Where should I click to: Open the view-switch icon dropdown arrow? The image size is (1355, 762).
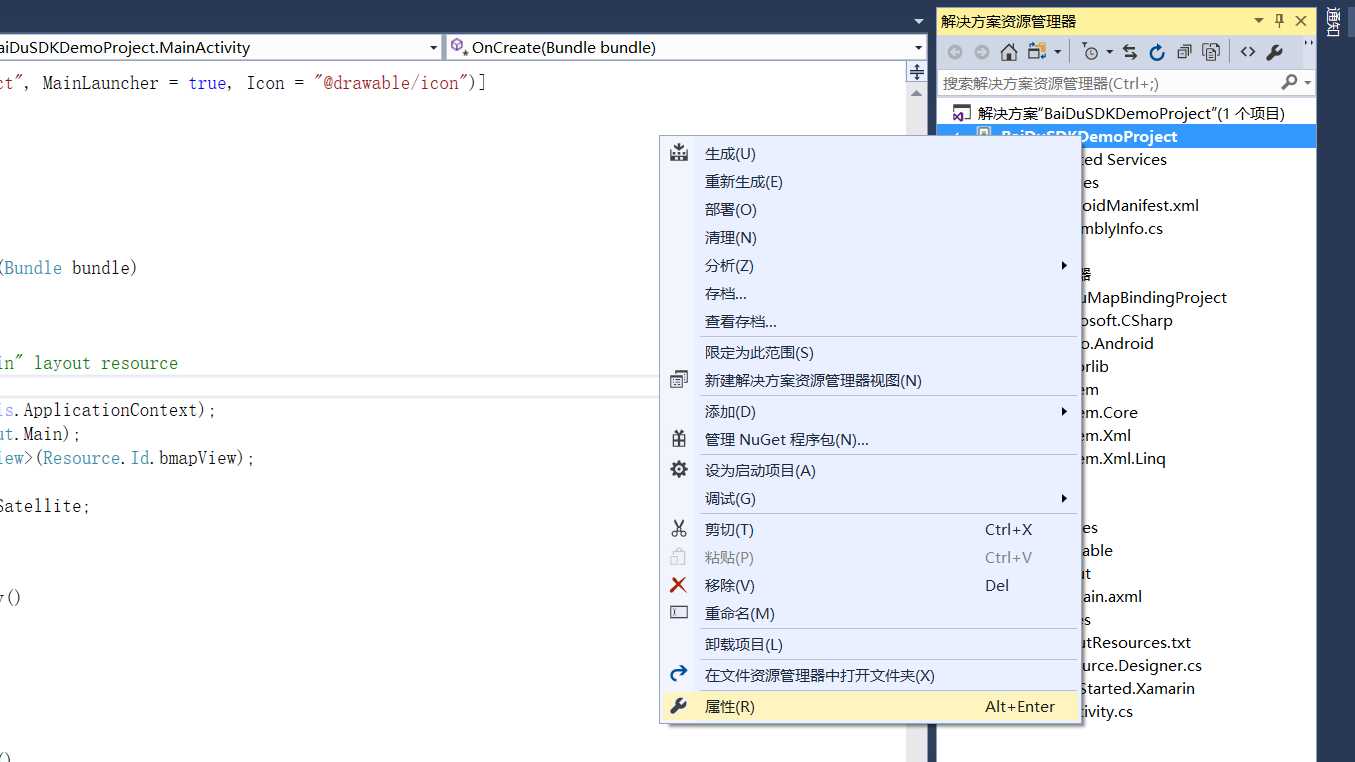[1056, 52]
